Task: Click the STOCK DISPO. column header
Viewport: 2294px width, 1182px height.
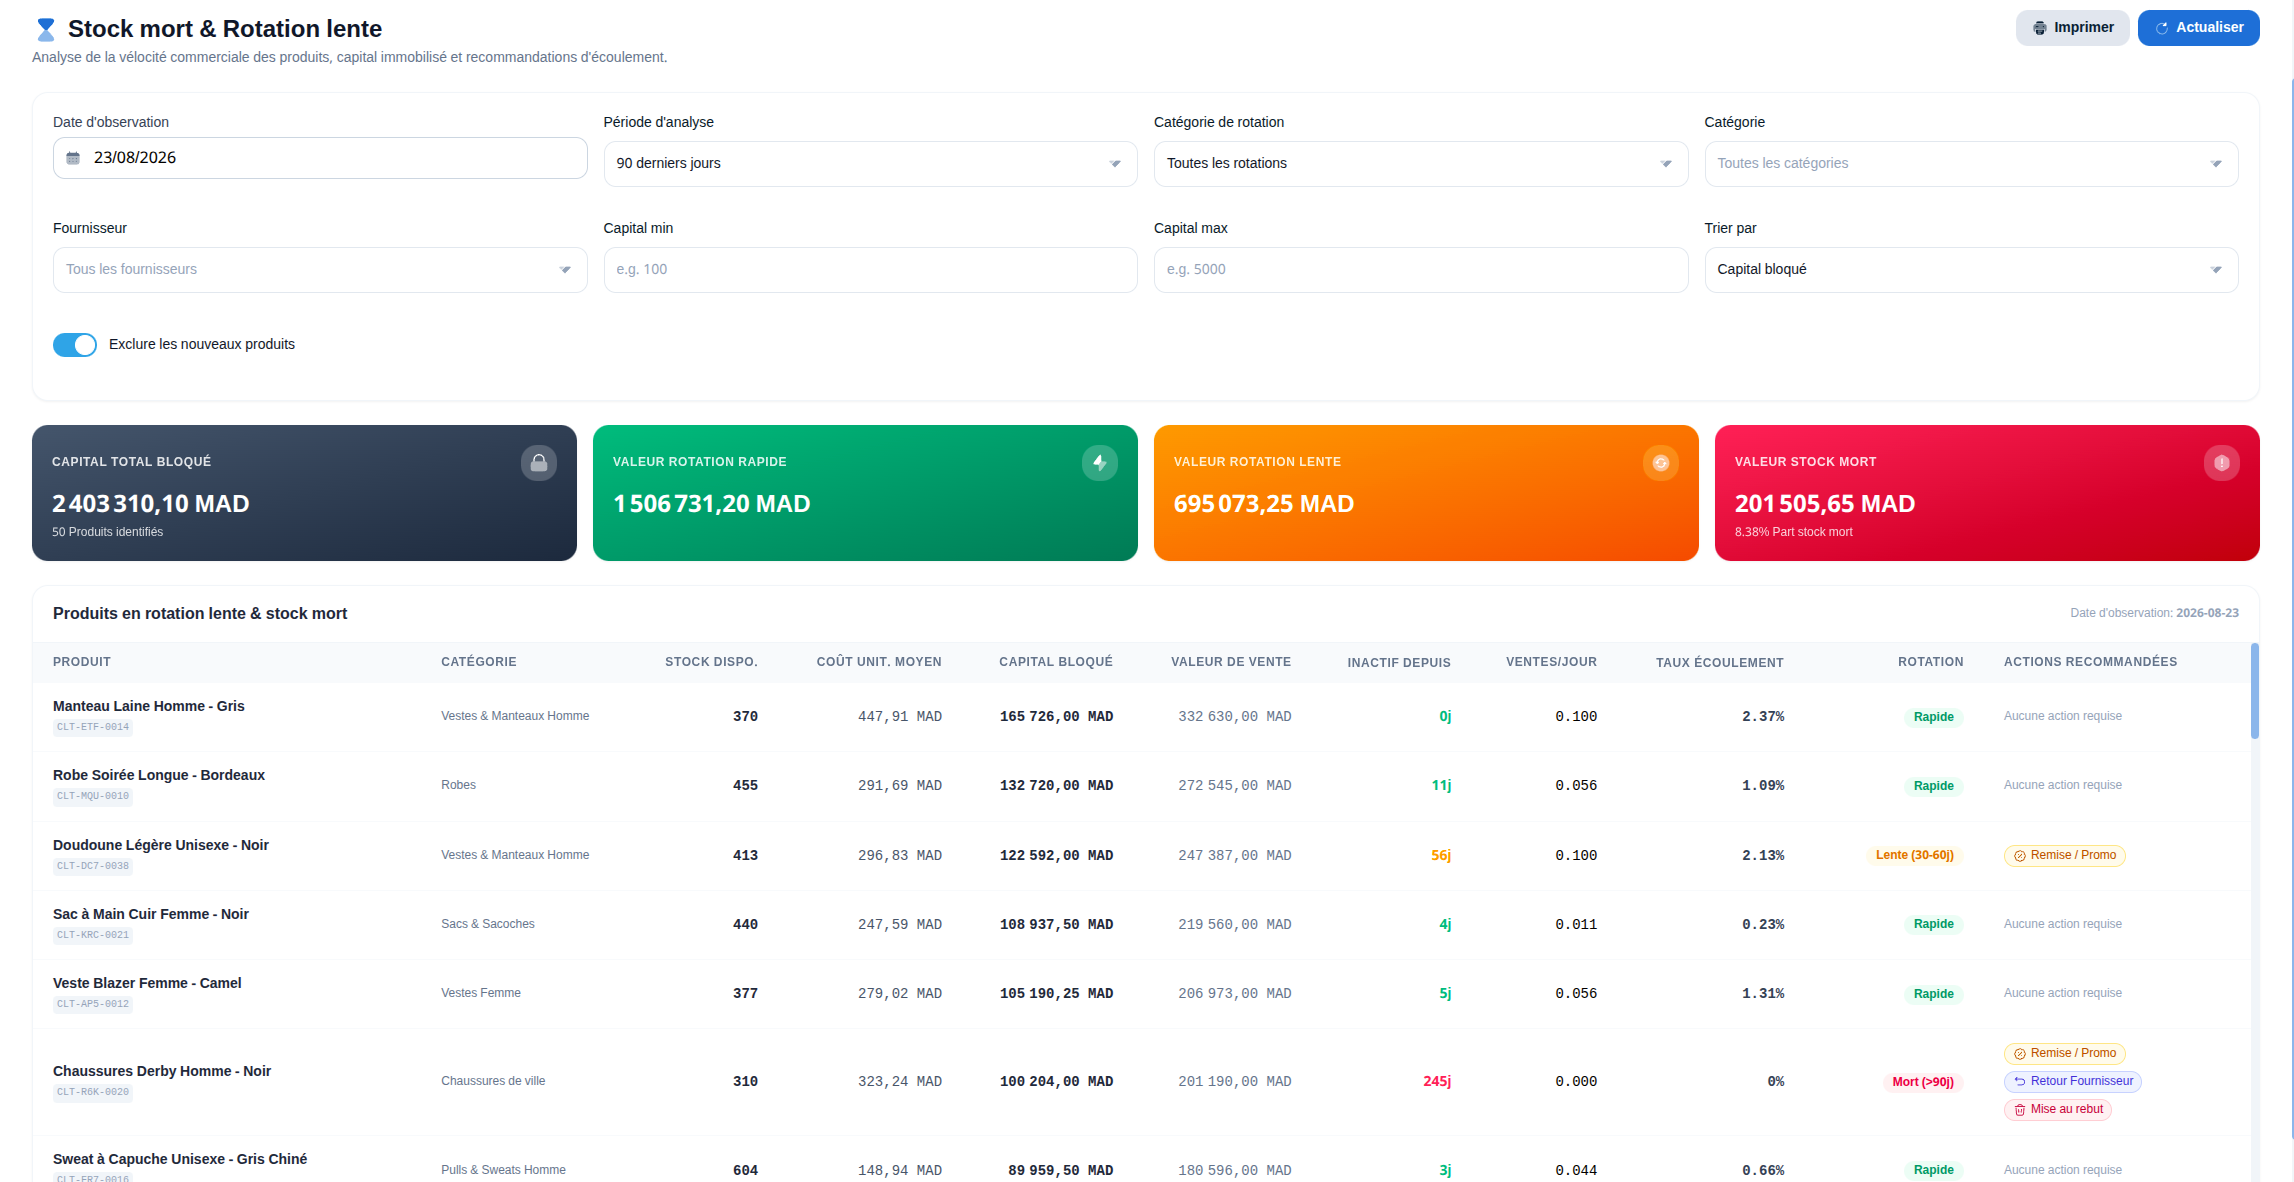Action: tap(711, 662)
